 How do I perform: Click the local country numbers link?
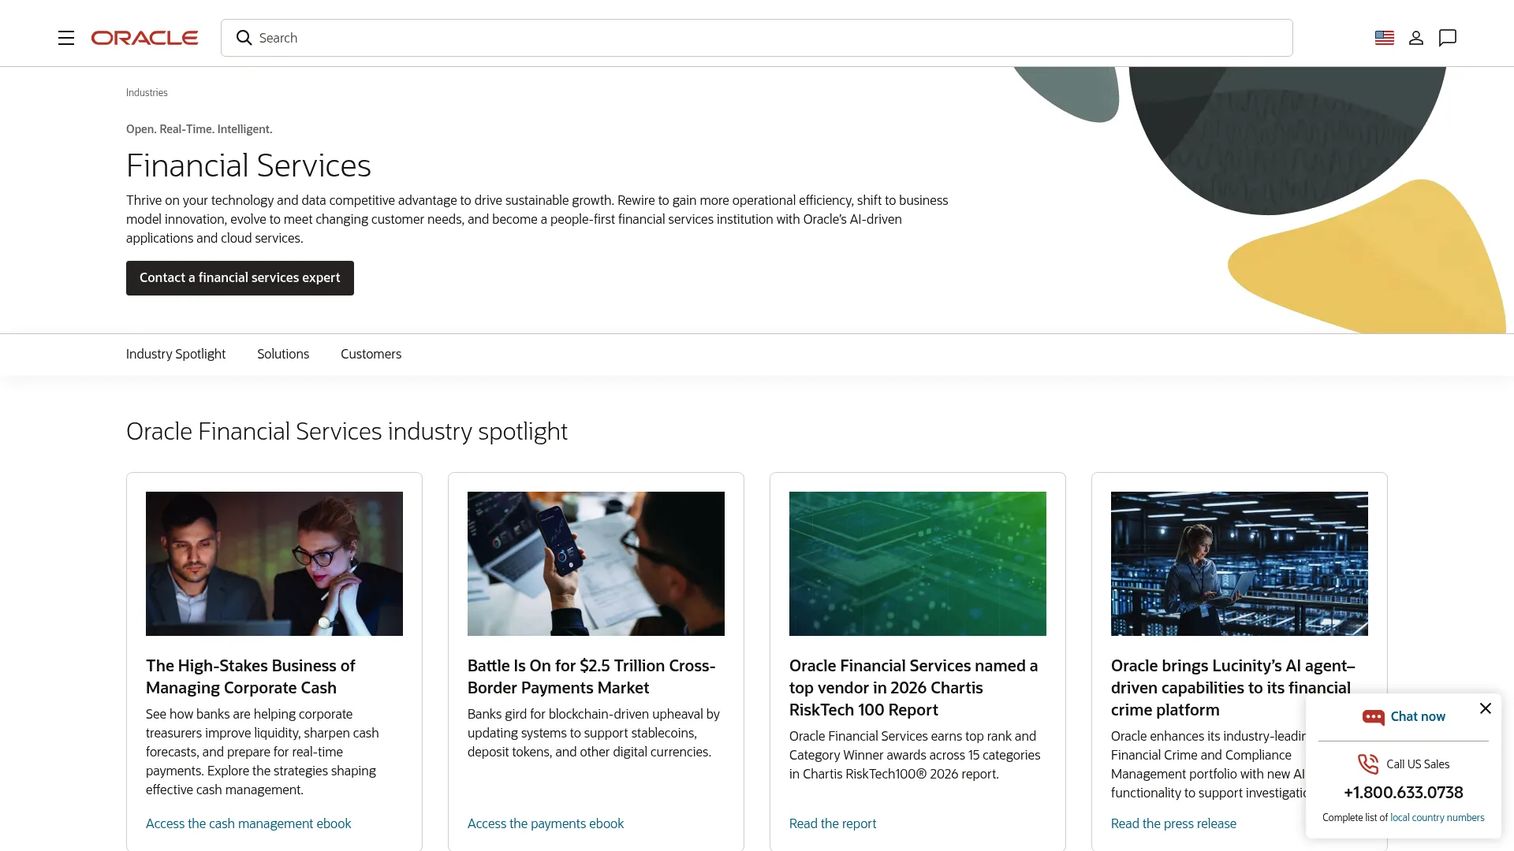[x=1437, y=818]
